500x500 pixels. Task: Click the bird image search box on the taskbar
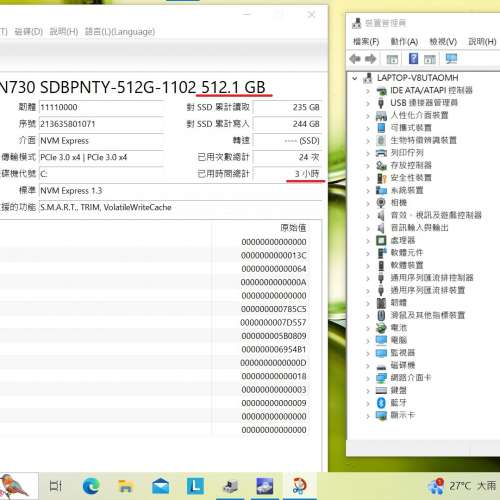coord(19,486)
